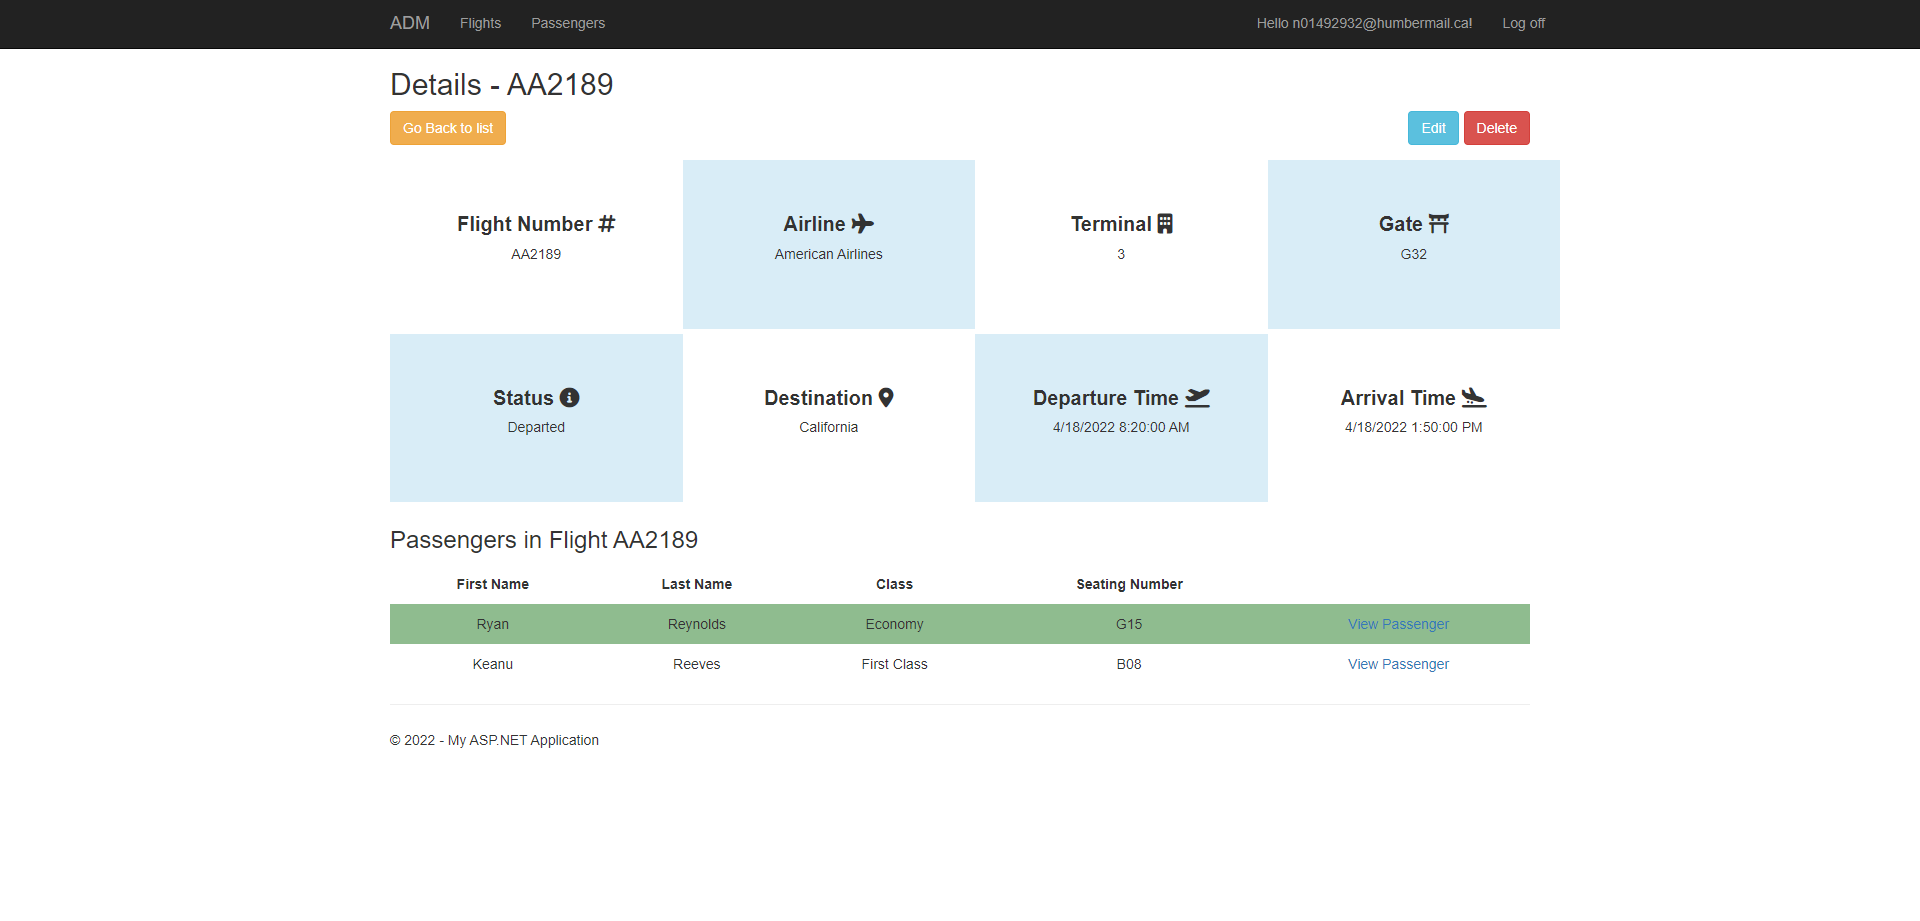Select the Keanu first name cell
The height and width of the screenshot is (921, 1920).
point(493,664)
